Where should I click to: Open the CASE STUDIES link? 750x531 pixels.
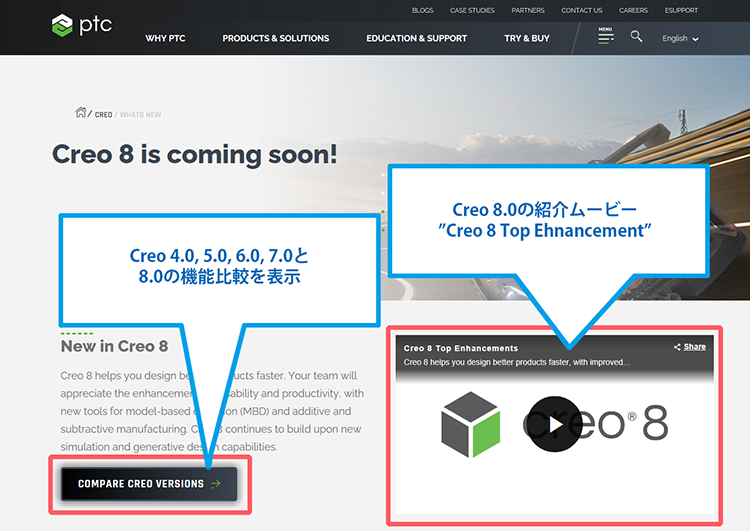(472, 11)
